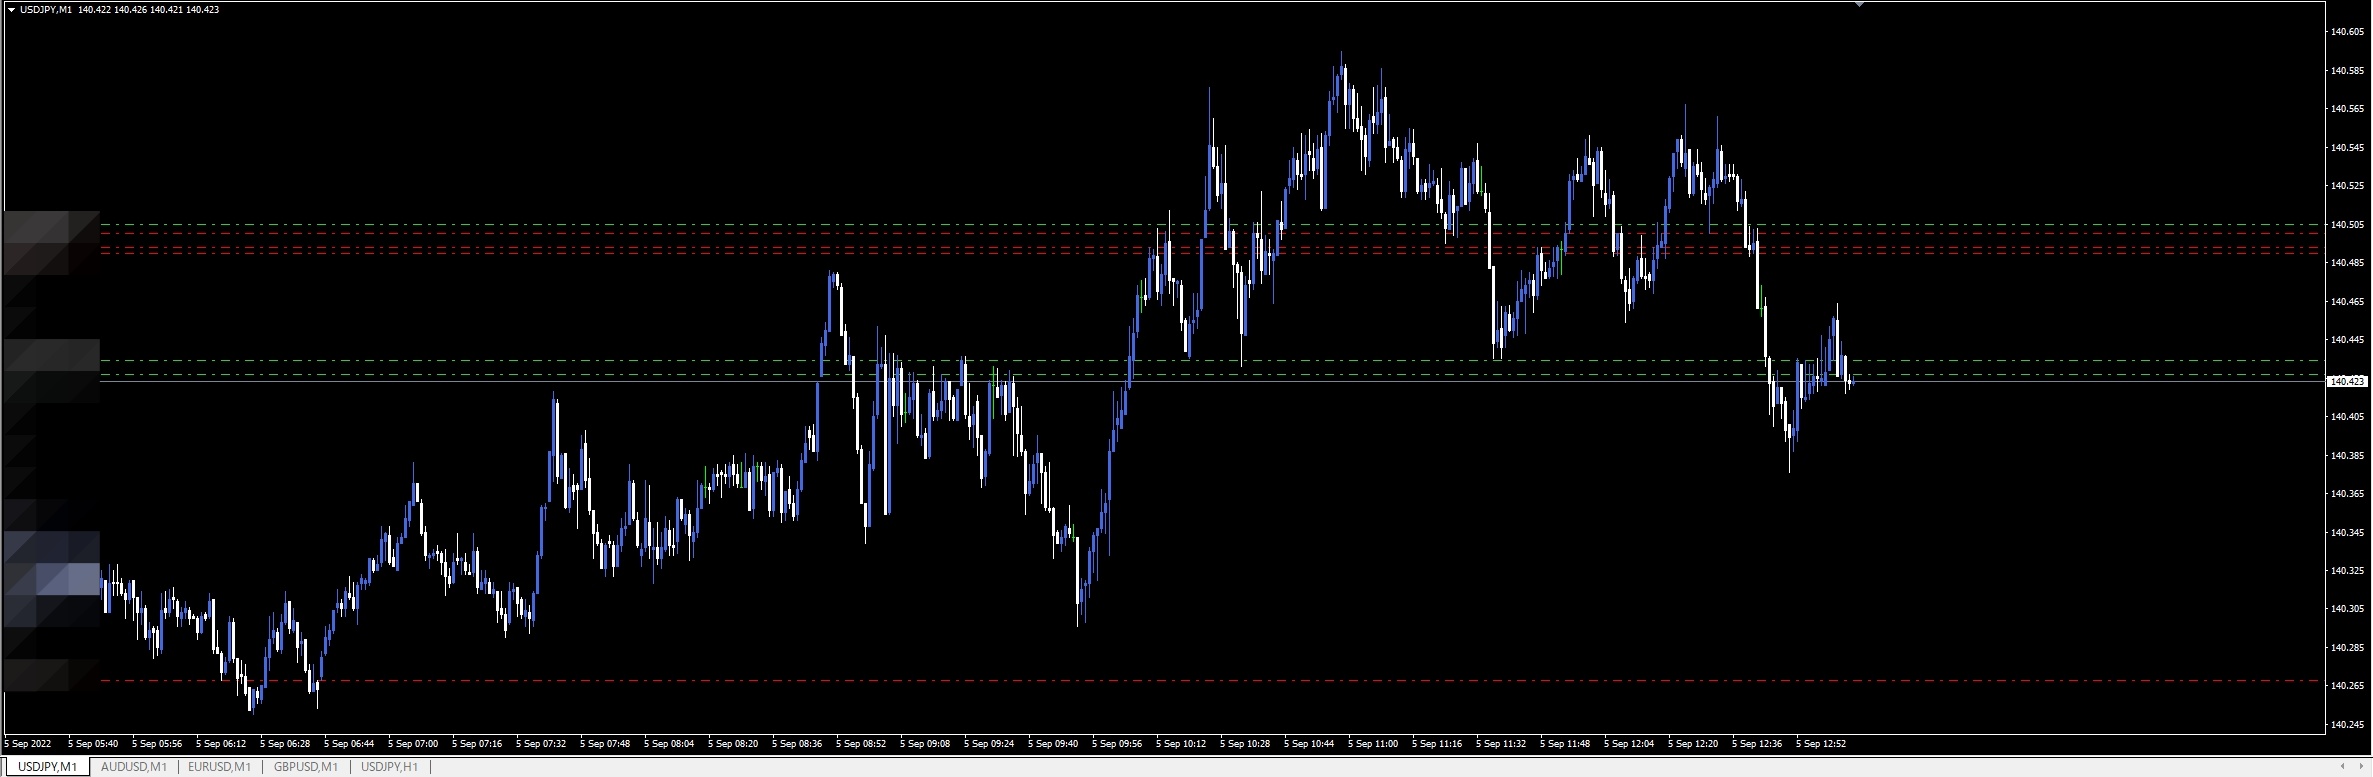This screenshot has width=2373, height=777.
Task: Click the 5 Sep 08:36 time label
Action: click(x=797, y=744)
